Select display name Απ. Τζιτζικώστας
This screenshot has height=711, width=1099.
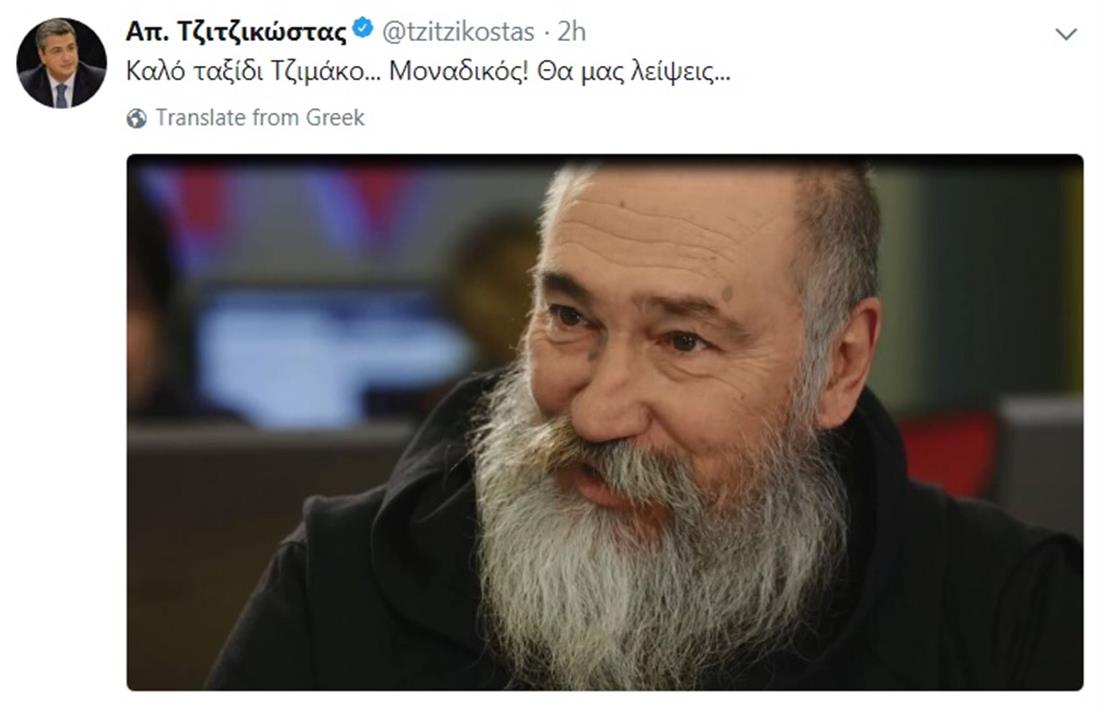[236, 32]
